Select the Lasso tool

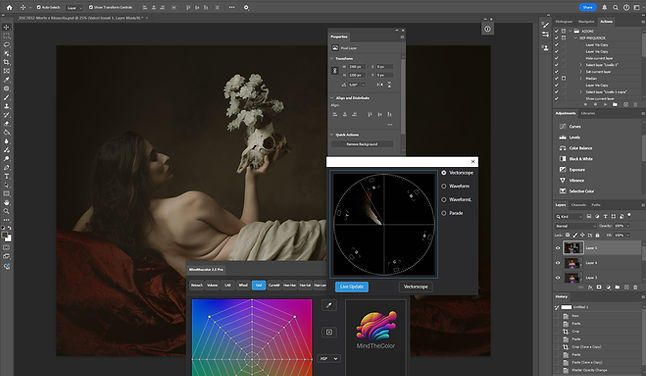pyautogui.click(x=6, y=44)
